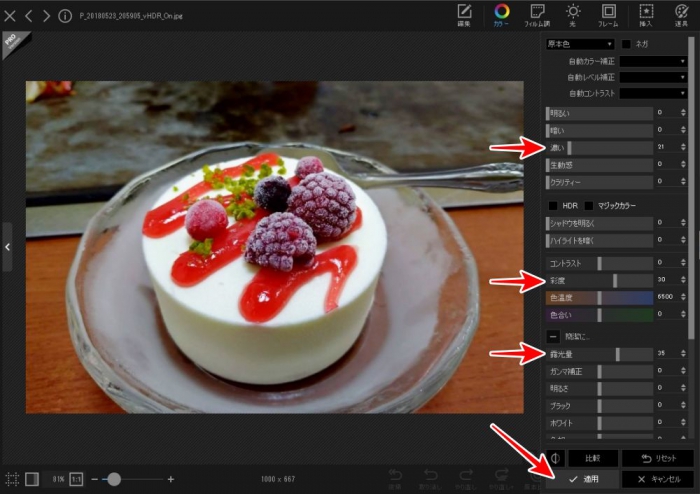Open the 原本色 preset dropdown

coord(580,44)
